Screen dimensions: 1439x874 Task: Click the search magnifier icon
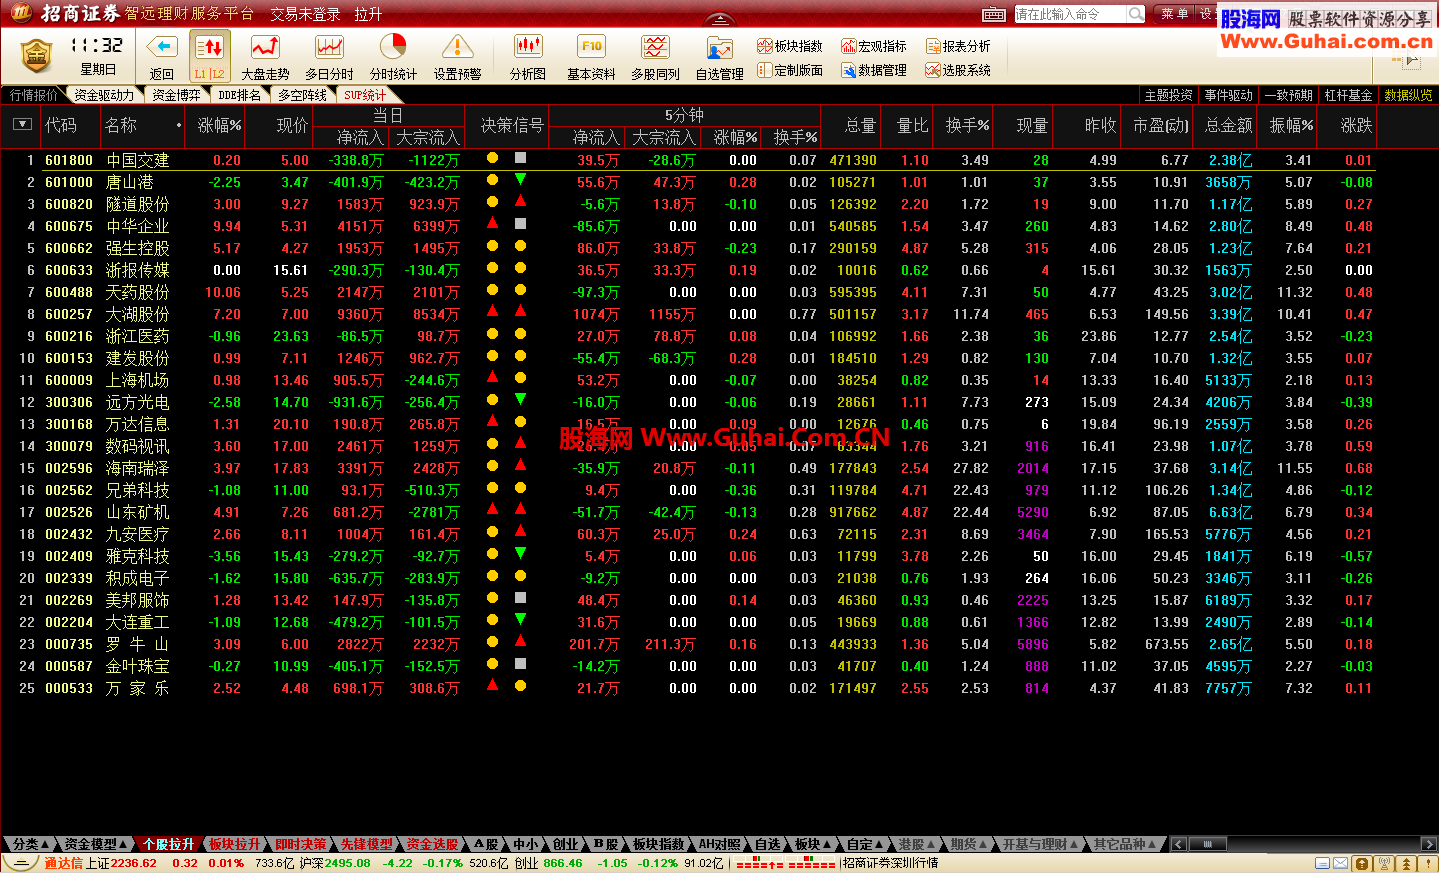click(x=1136, y=14)
